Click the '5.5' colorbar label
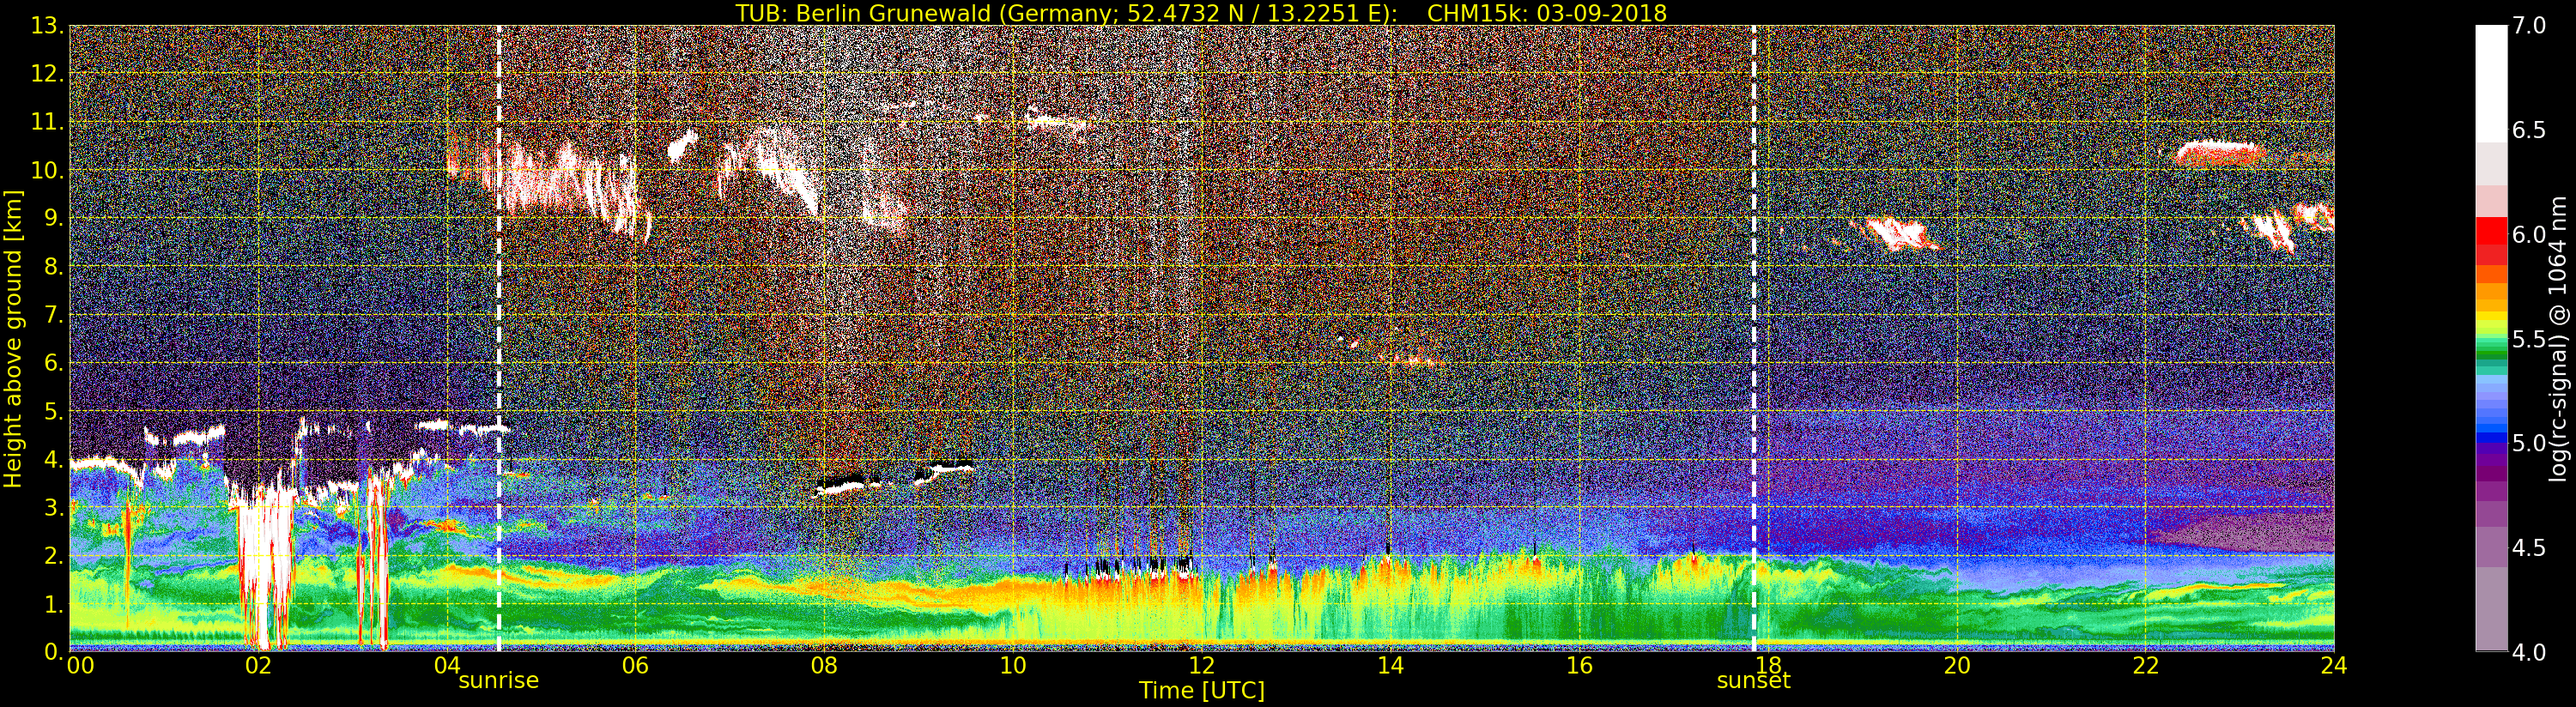The height and width of the screenshot is (707, 2576). [2530, 339]
